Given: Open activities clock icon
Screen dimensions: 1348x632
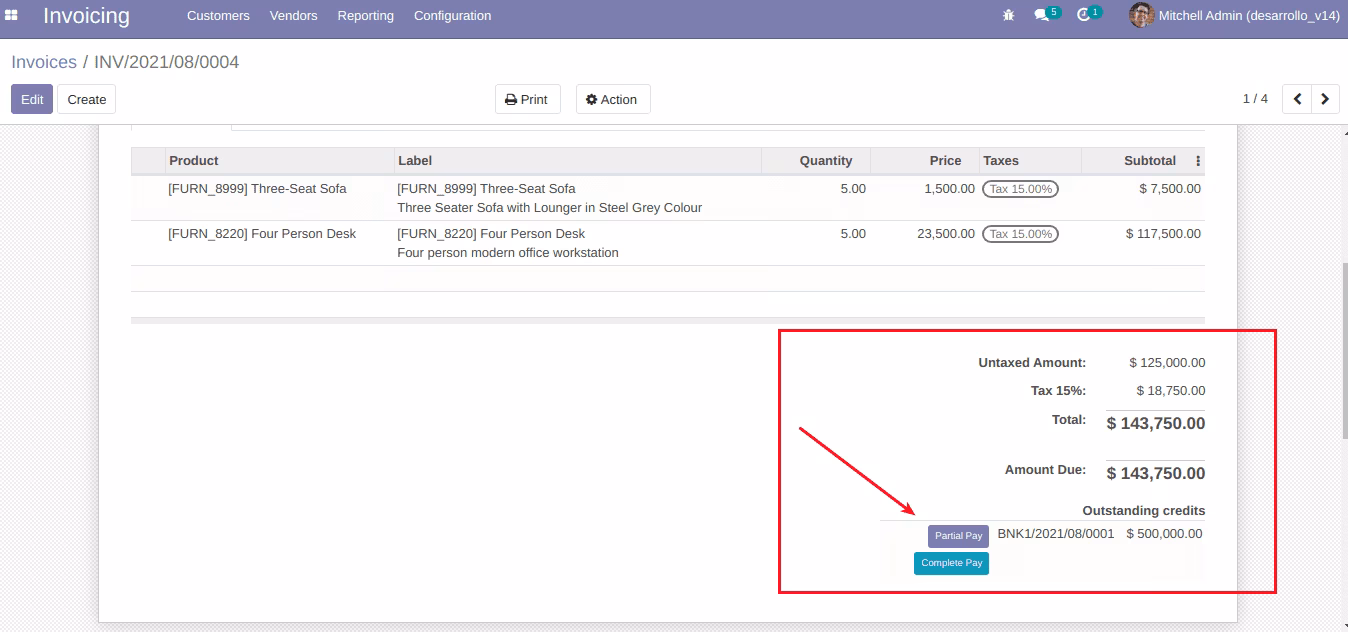Looking at the screenshot, I should click(x=1084, y=15).
